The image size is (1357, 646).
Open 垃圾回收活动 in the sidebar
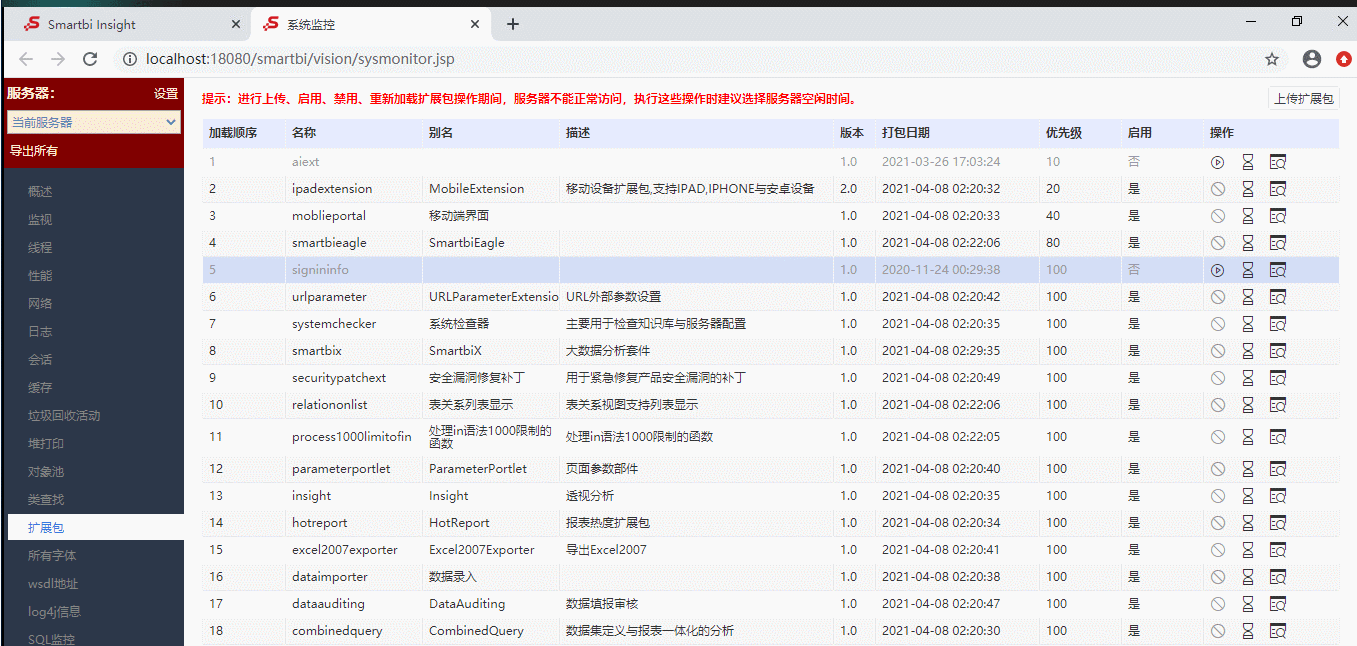[x=64, y=416]
